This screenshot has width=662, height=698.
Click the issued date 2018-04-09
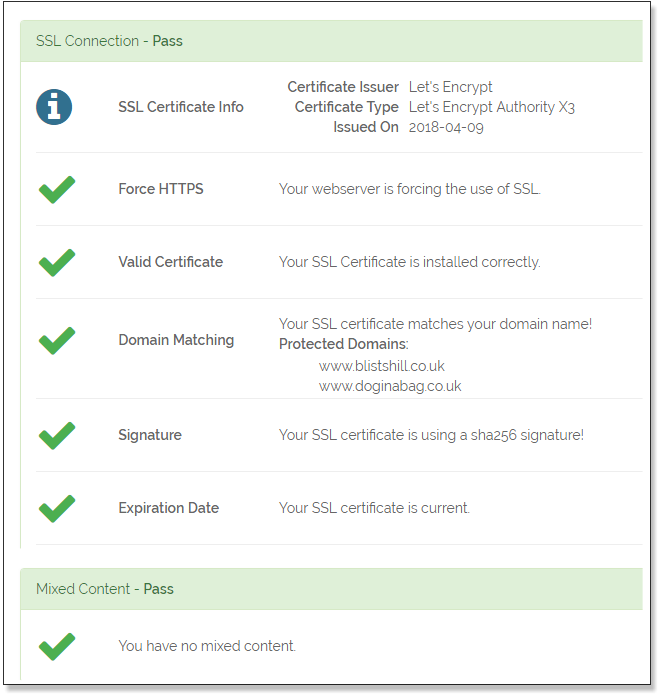coord(446,127)
